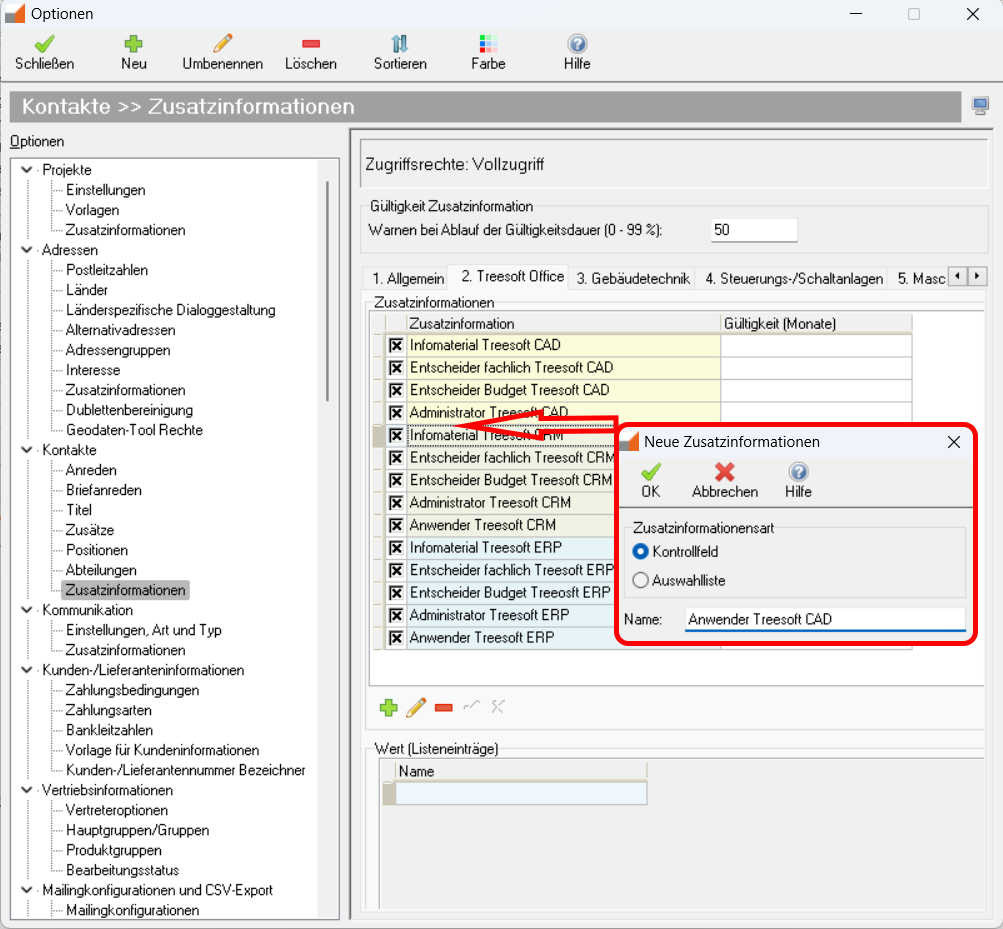Click the Name input field in dialog

[824, 619]
